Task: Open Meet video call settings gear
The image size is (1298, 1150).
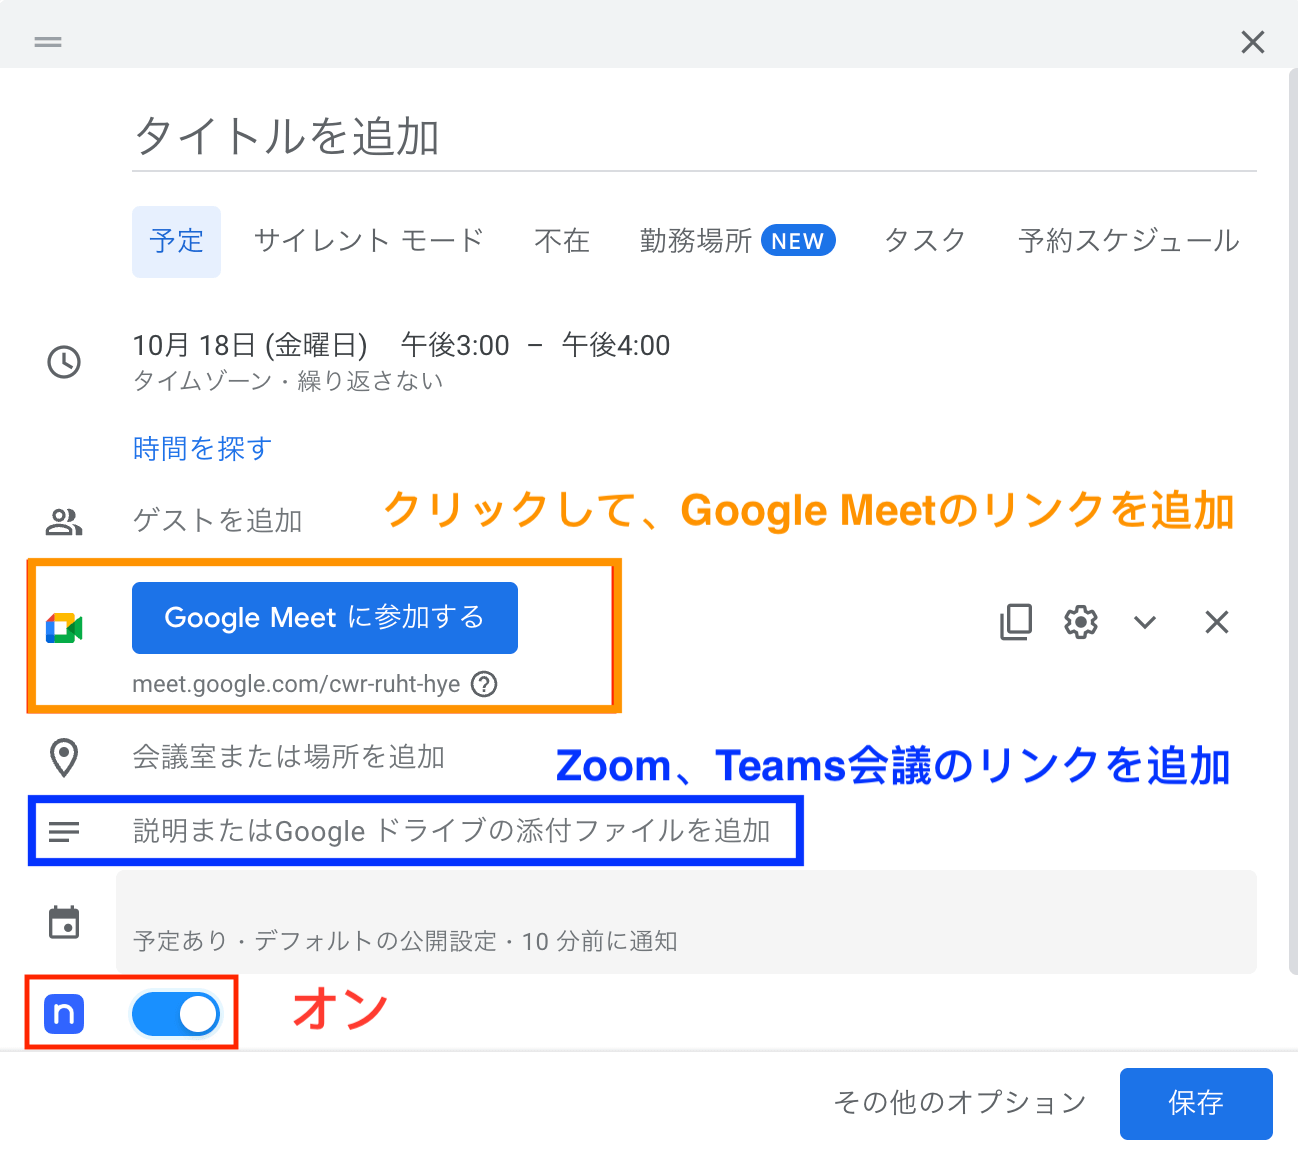Action: coord(1081,622)
